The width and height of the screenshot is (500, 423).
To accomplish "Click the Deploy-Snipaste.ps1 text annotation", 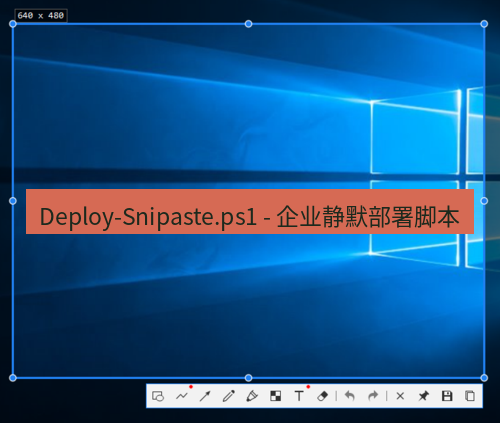I will tap(250, 212).
